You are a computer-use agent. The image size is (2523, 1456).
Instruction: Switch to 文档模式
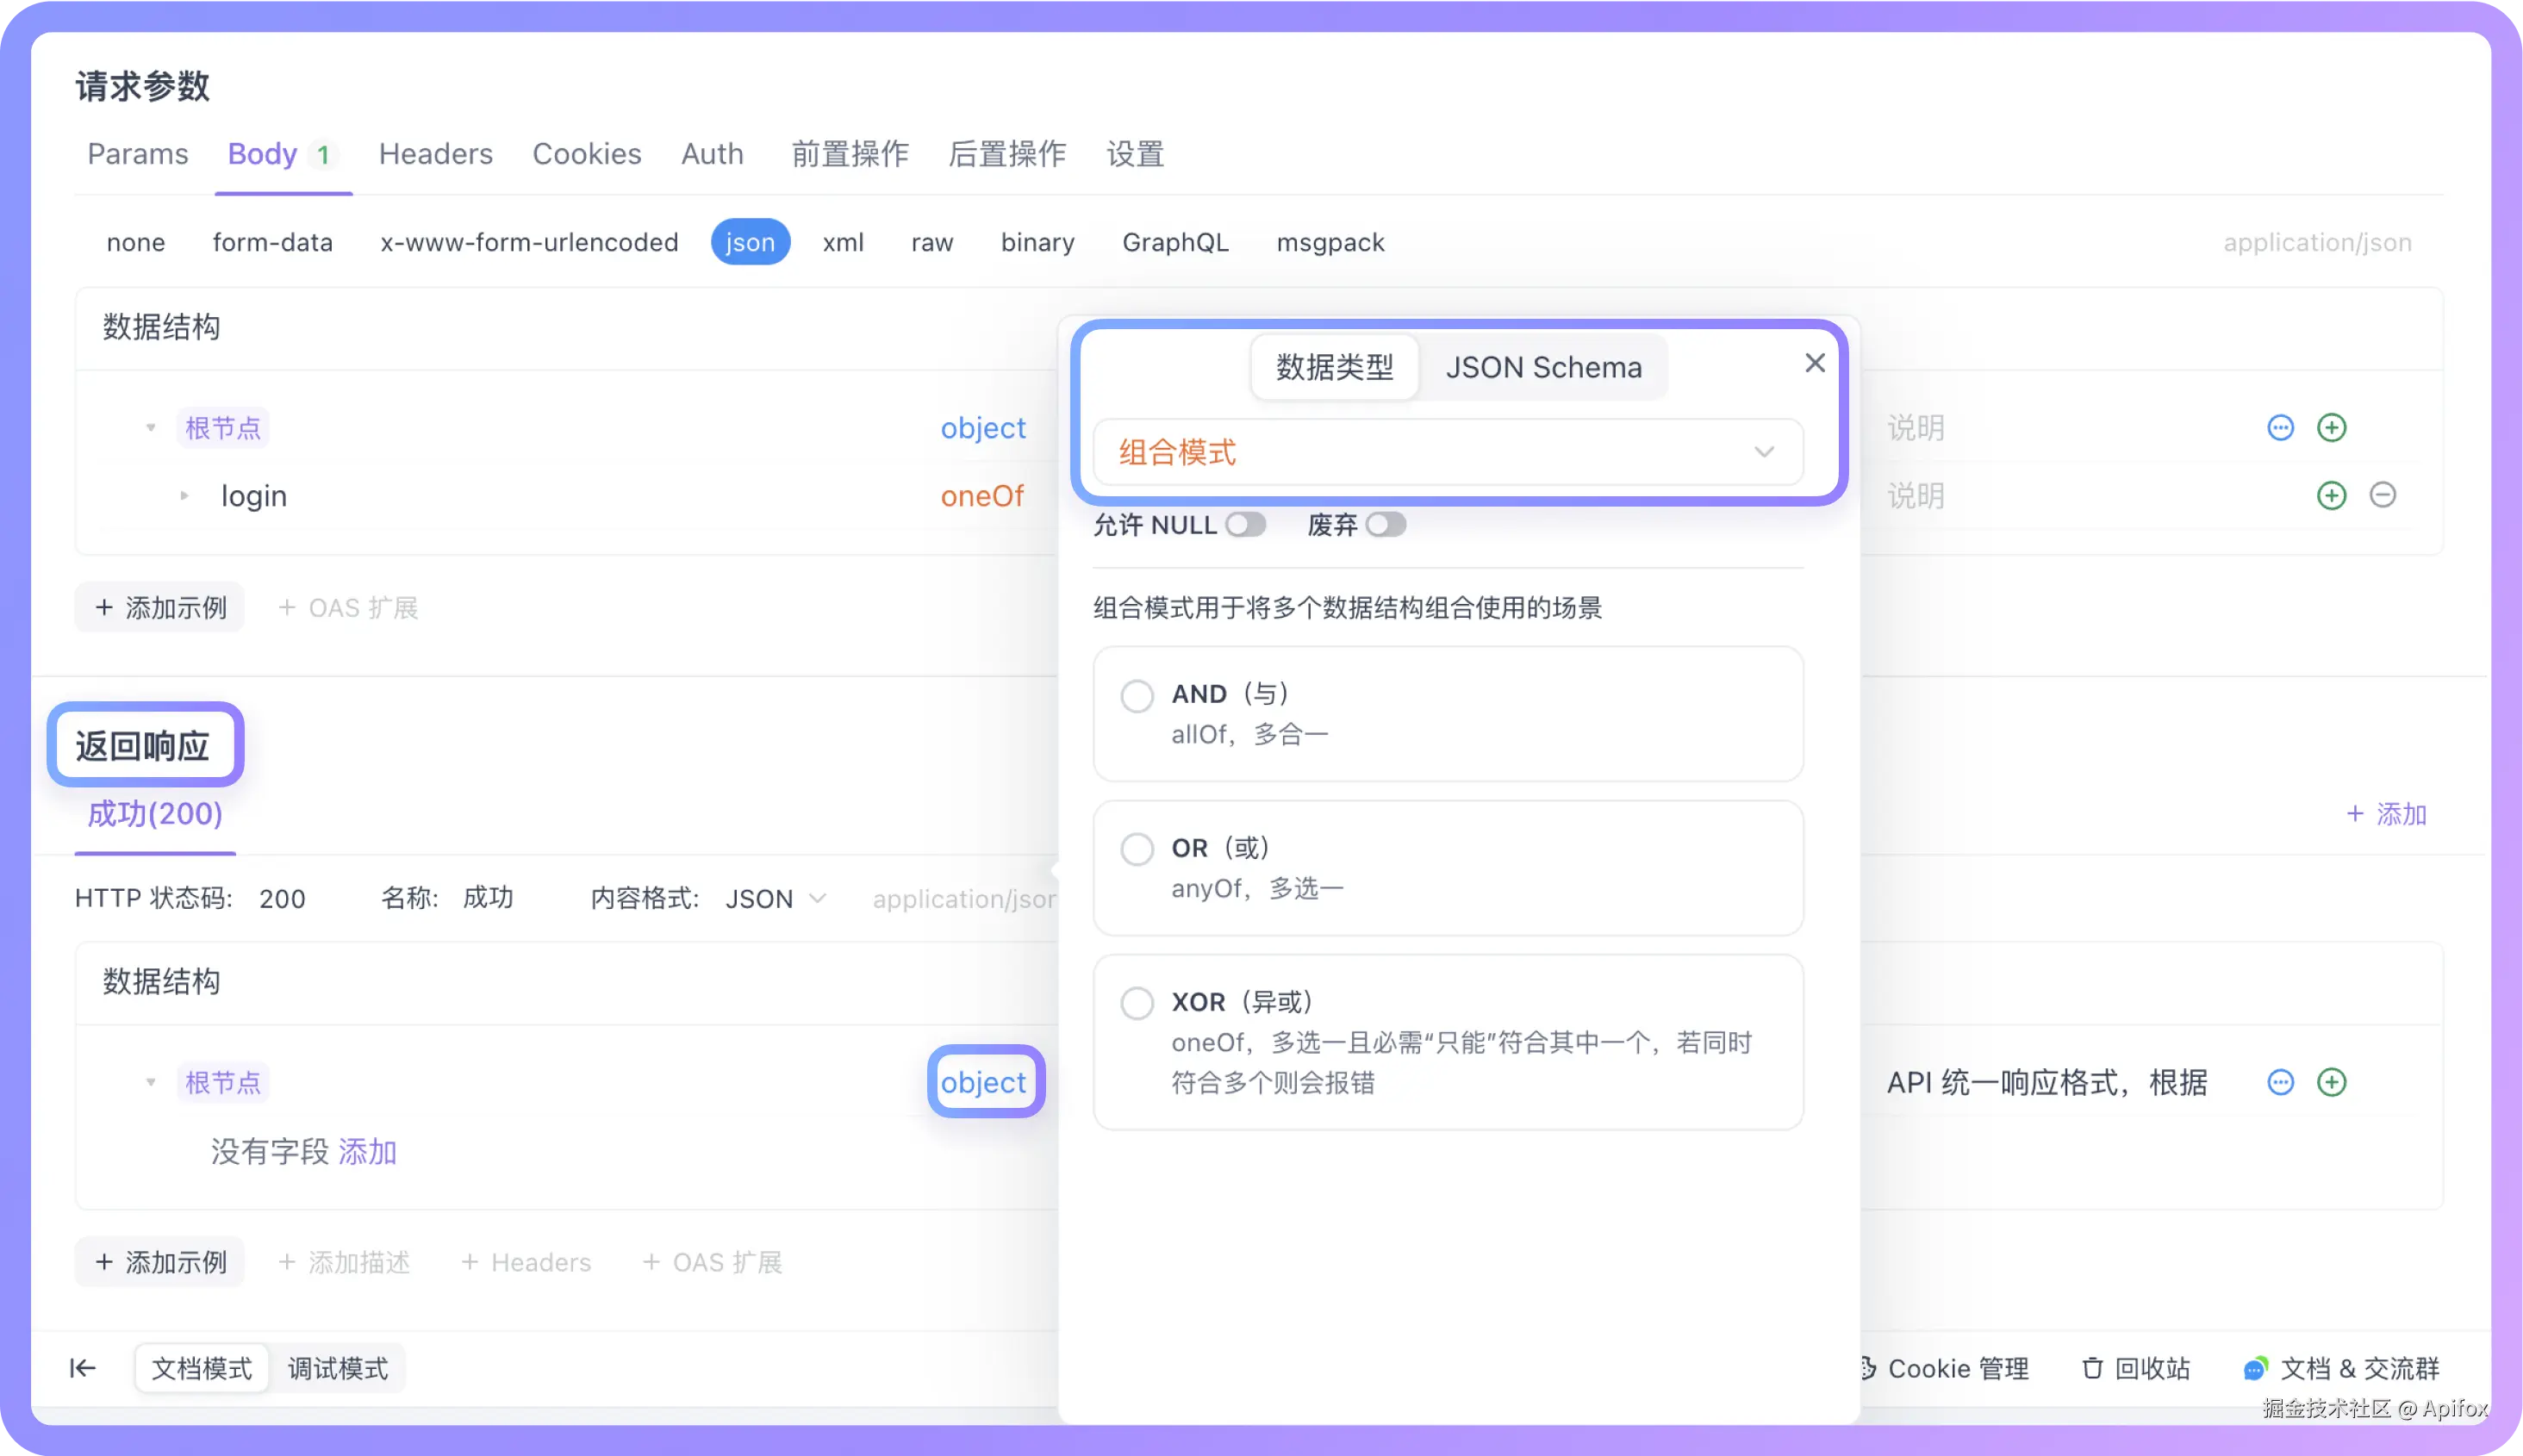[201, 1368]
